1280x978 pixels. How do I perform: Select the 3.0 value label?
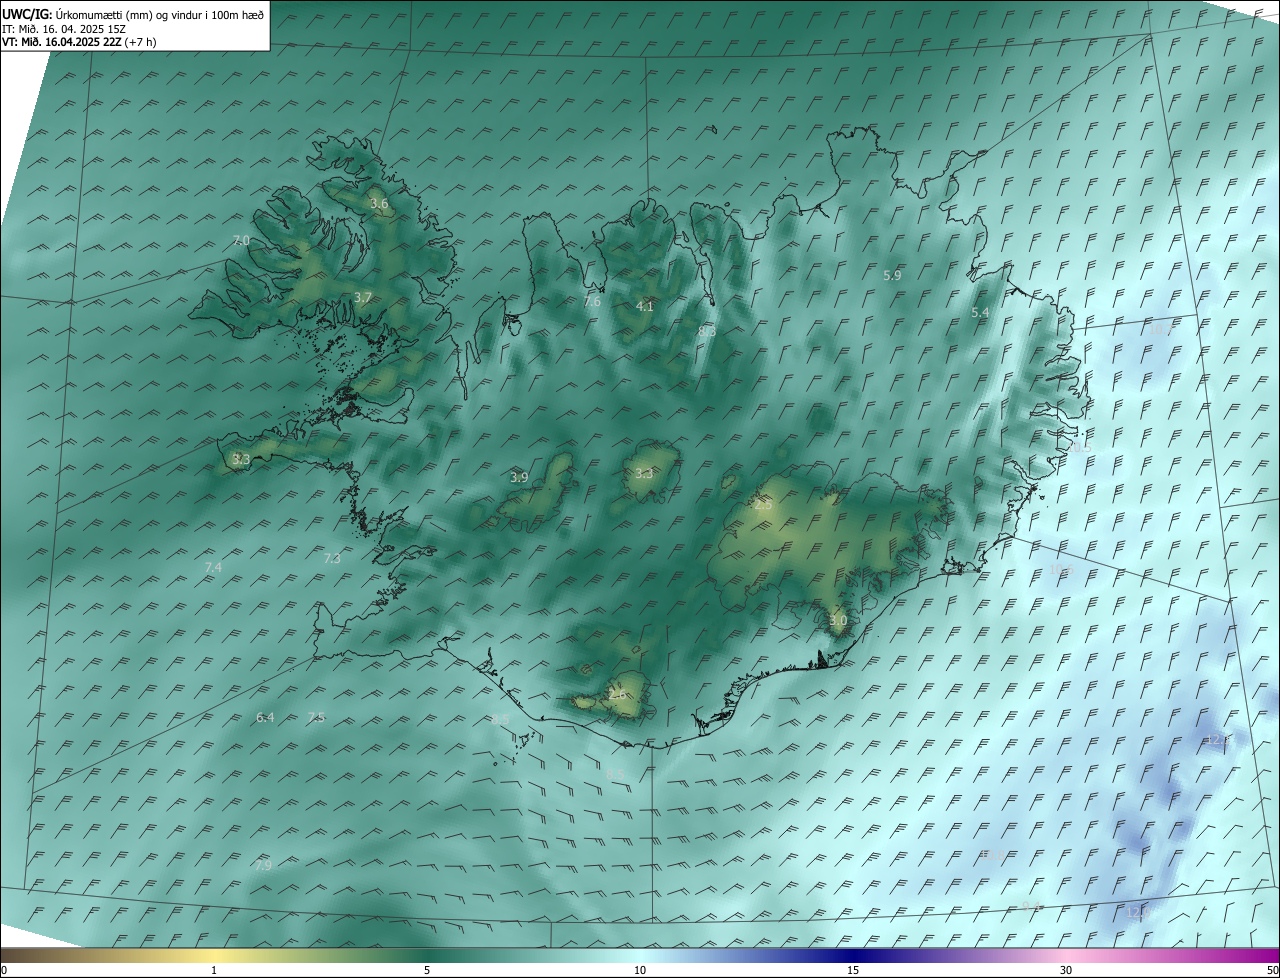tap(838, 620)
